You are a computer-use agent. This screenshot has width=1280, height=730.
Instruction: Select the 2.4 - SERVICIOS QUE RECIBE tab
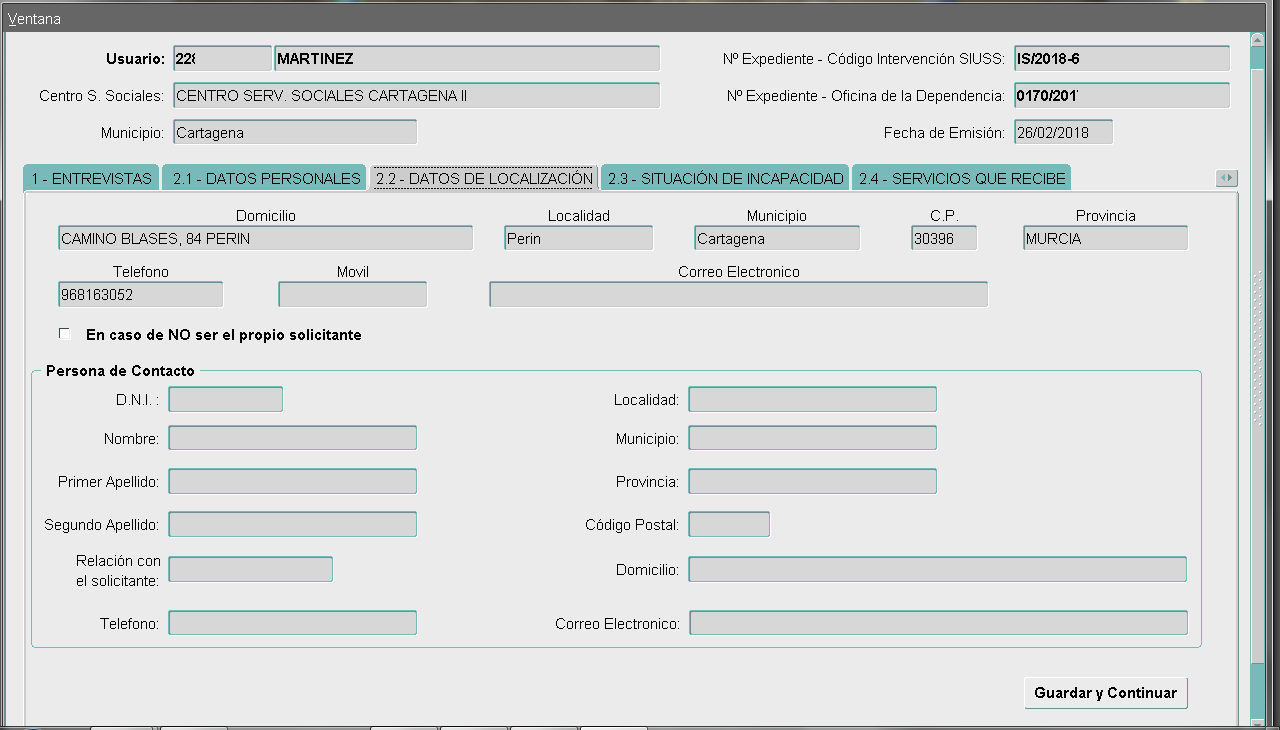pyautogui.click(x=961, y=179)
